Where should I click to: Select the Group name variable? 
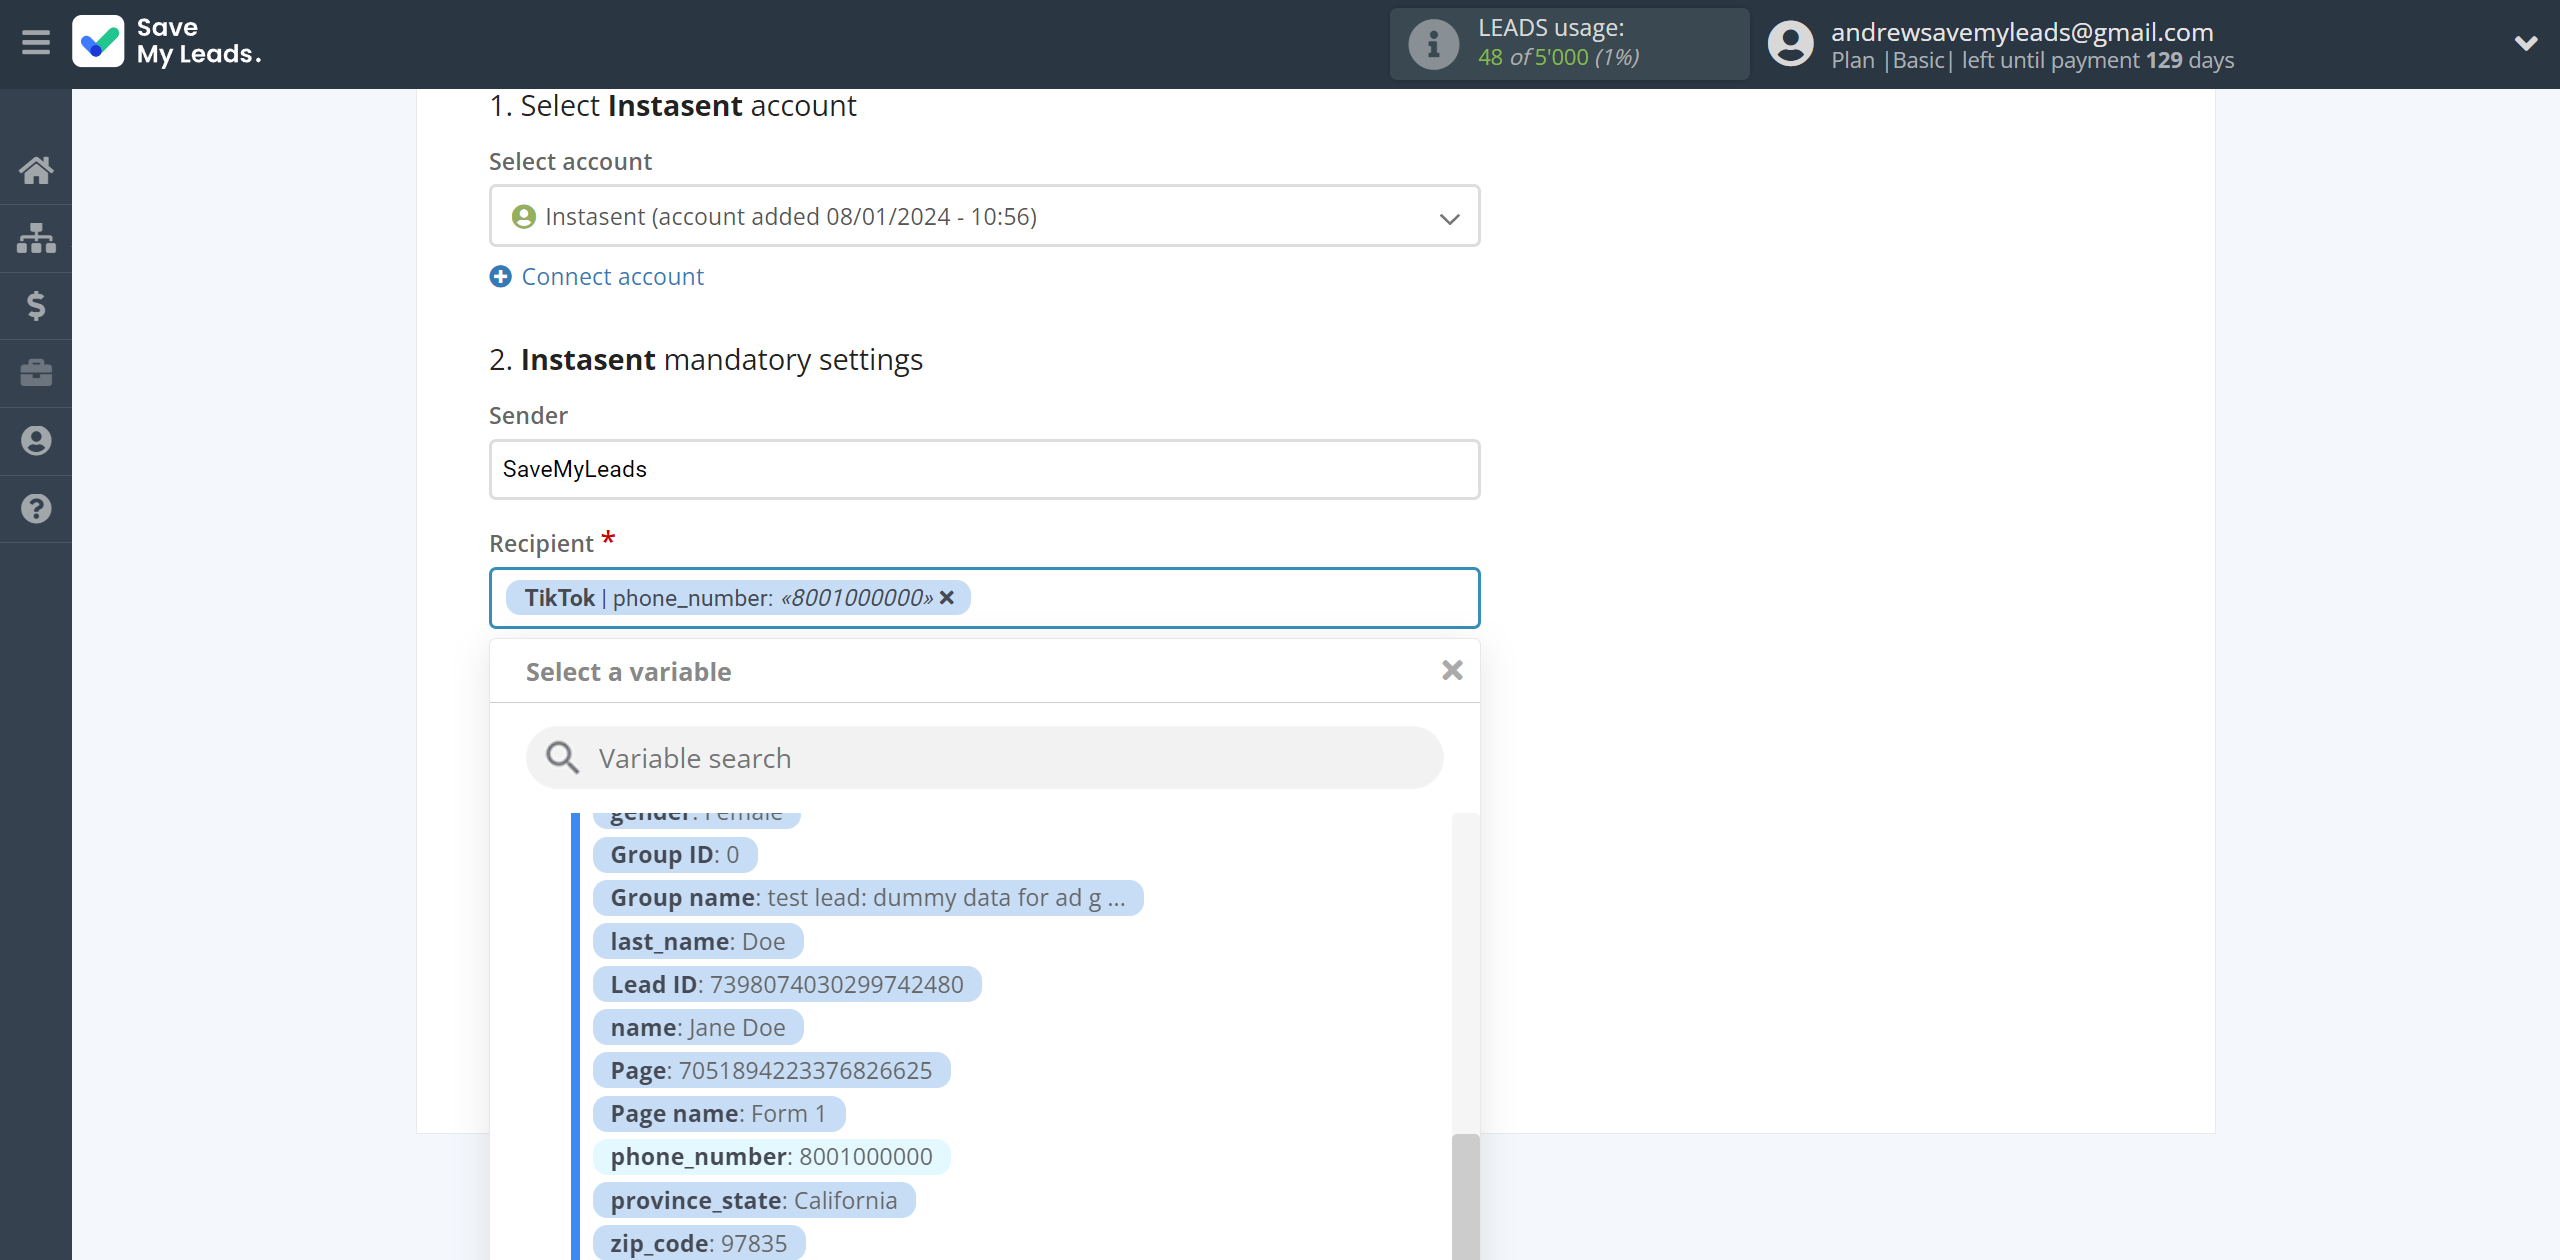pos(867,898)
